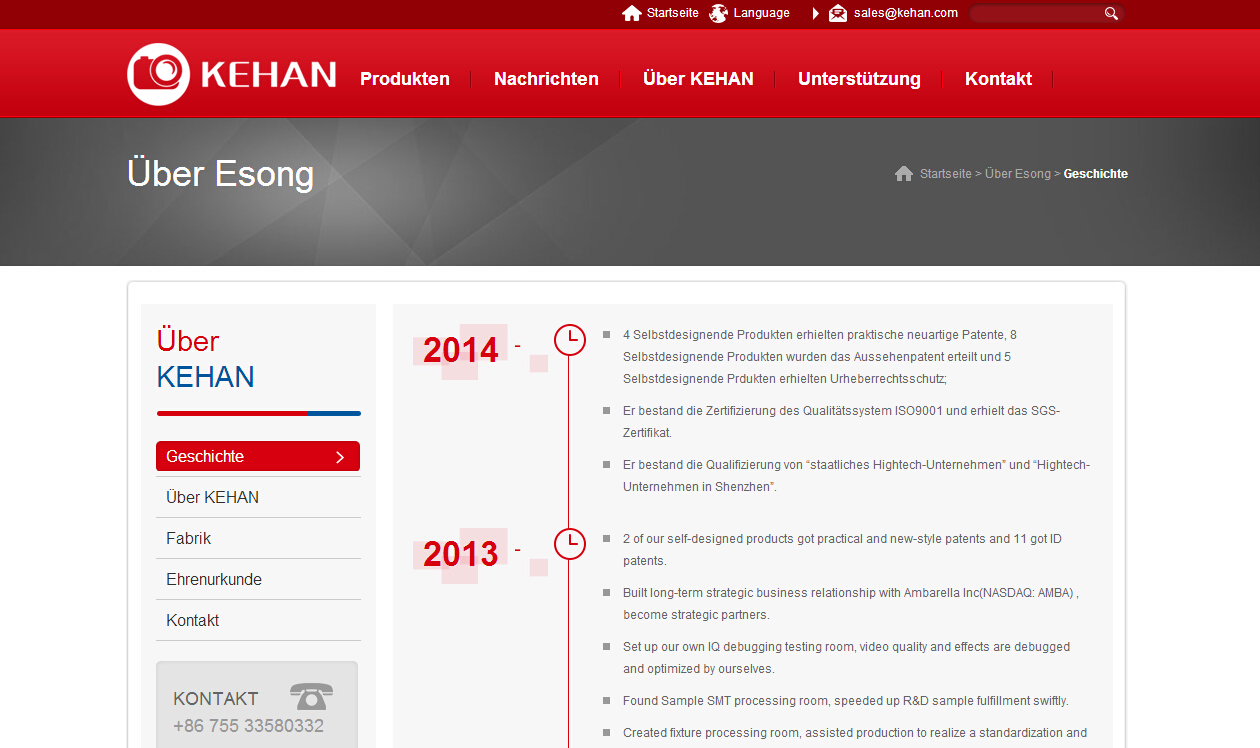Open the Über KEHAN navigation menu
The height and width of the screenshot is (748, 1260).
698,79
